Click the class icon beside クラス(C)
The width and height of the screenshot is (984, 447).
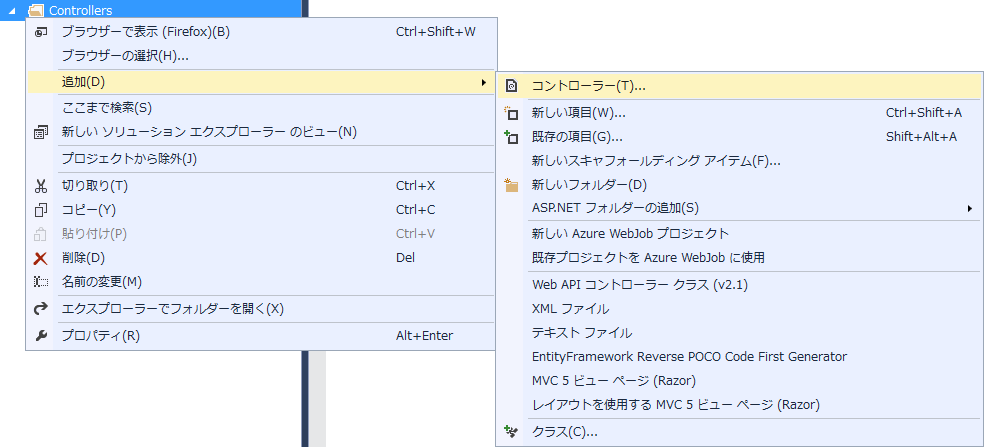[512, 432]
